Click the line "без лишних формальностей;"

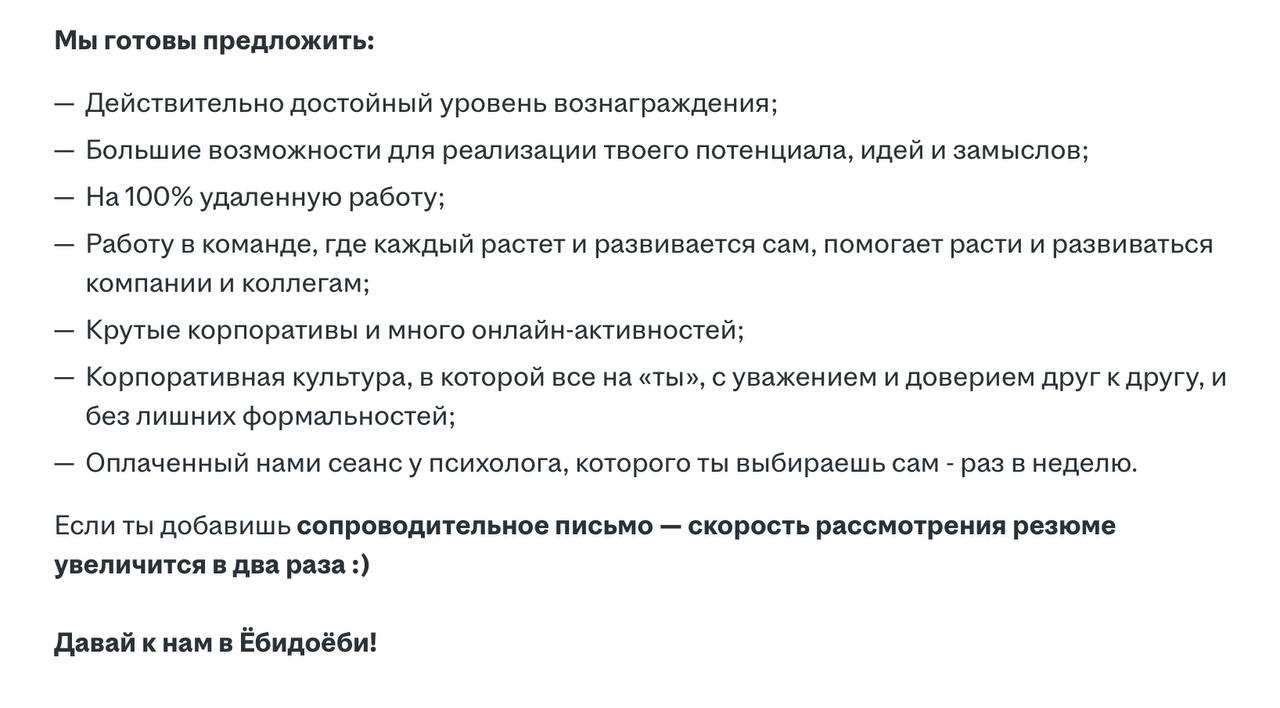(x=270, y=416)
